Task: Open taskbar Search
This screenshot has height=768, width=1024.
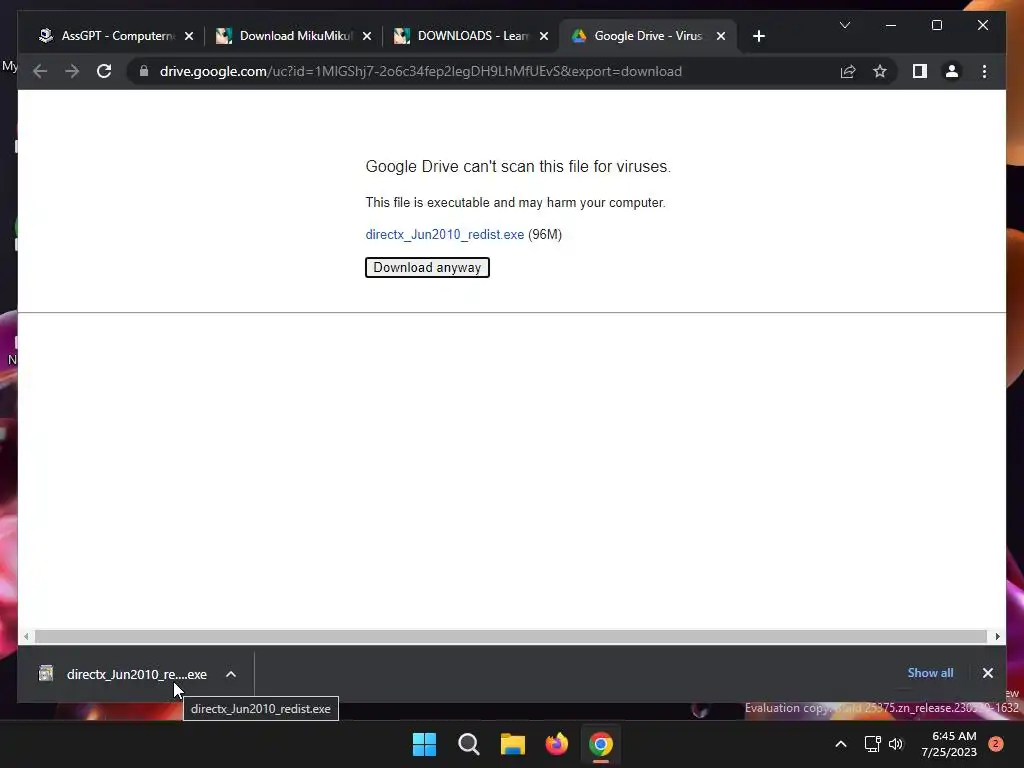Action: [x=469, y=744]
